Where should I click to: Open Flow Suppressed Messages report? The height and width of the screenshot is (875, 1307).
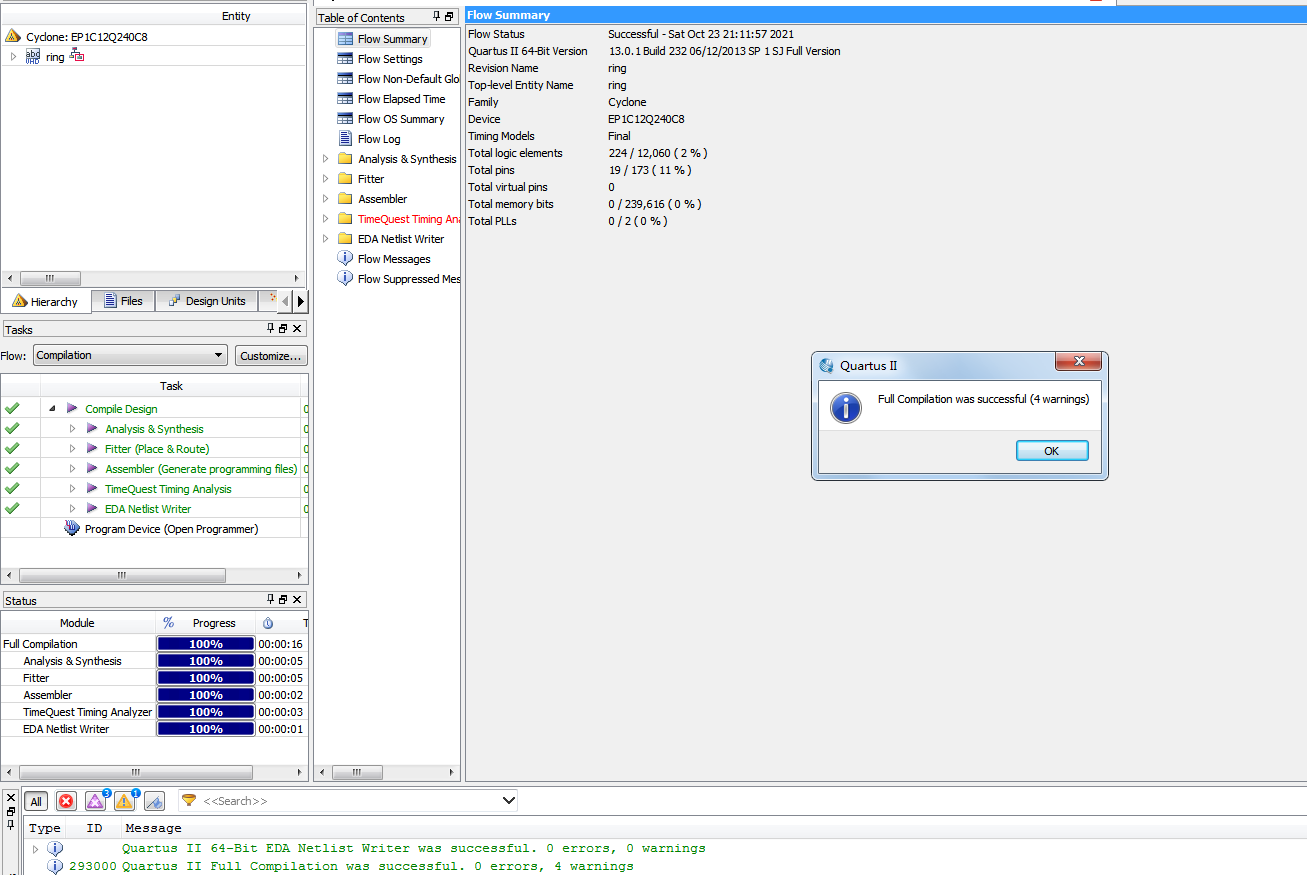click(399, 279)
